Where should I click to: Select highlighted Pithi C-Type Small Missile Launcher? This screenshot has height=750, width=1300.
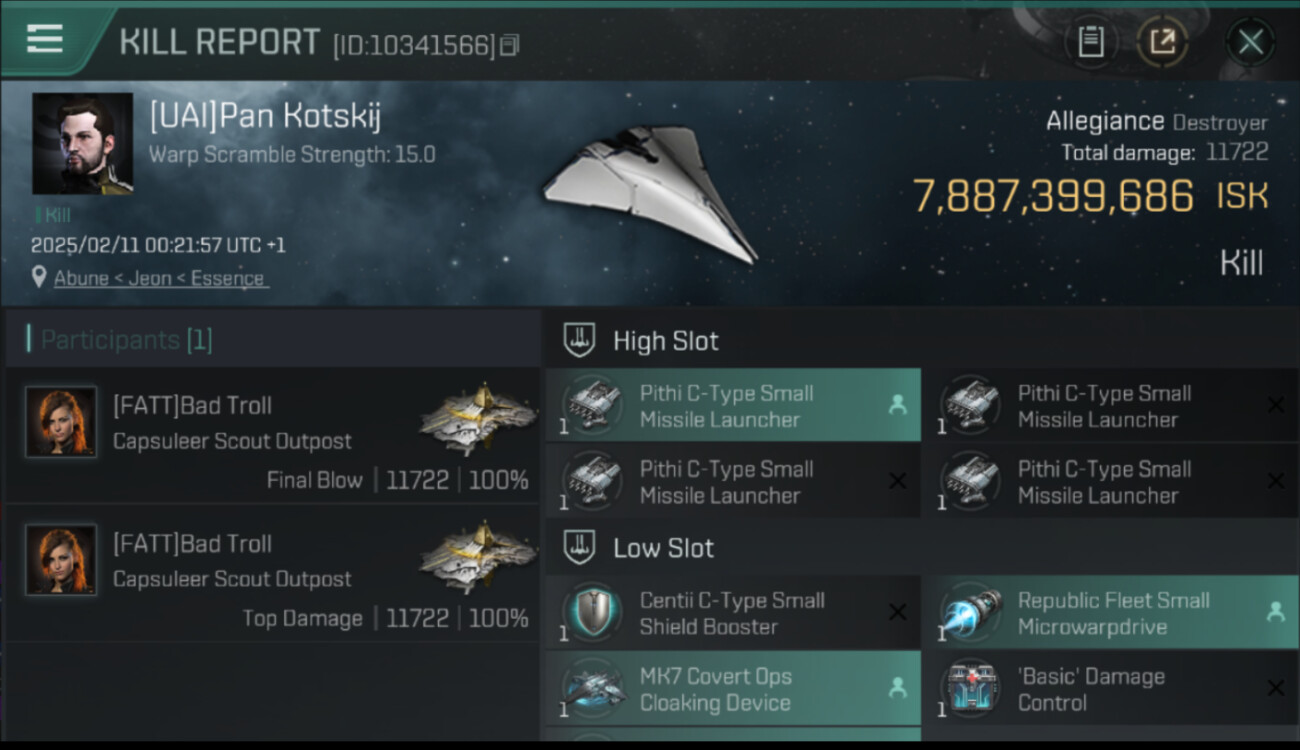click(733, 405)
